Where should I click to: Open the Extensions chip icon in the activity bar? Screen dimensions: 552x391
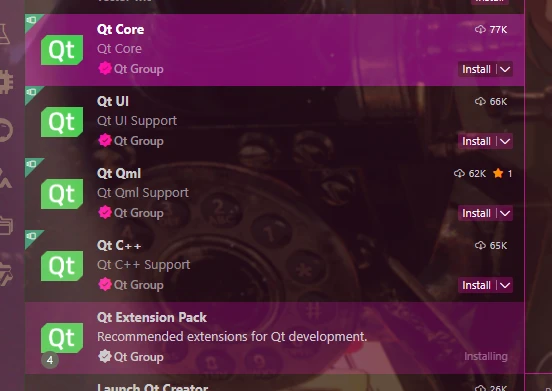[x=6, y=82]
